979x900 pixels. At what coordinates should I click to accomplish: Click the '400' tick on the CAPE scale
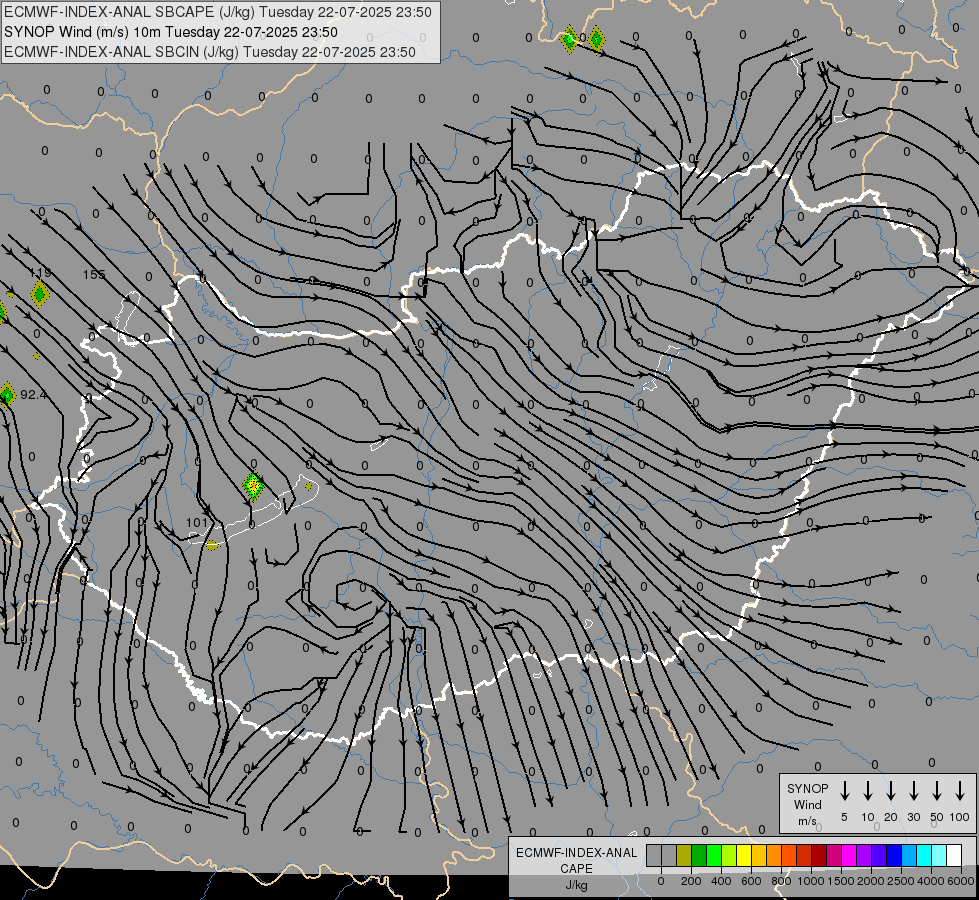tap(721, 881)
